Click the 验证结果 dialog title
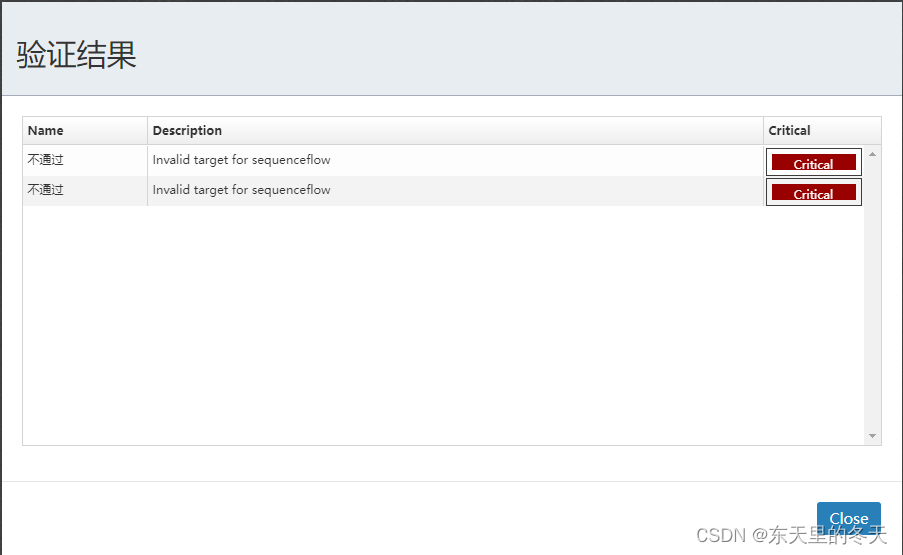The height and width of the screenshot is (555, 903). pyautogui.click(x=77, y=55)
